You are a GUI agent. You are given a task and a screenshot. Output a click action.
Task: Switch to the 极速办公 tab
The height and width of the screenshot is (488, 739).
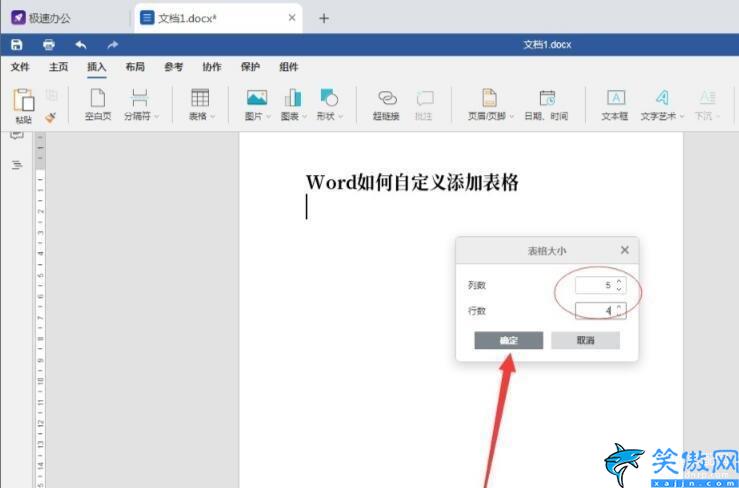click(49, 18)
